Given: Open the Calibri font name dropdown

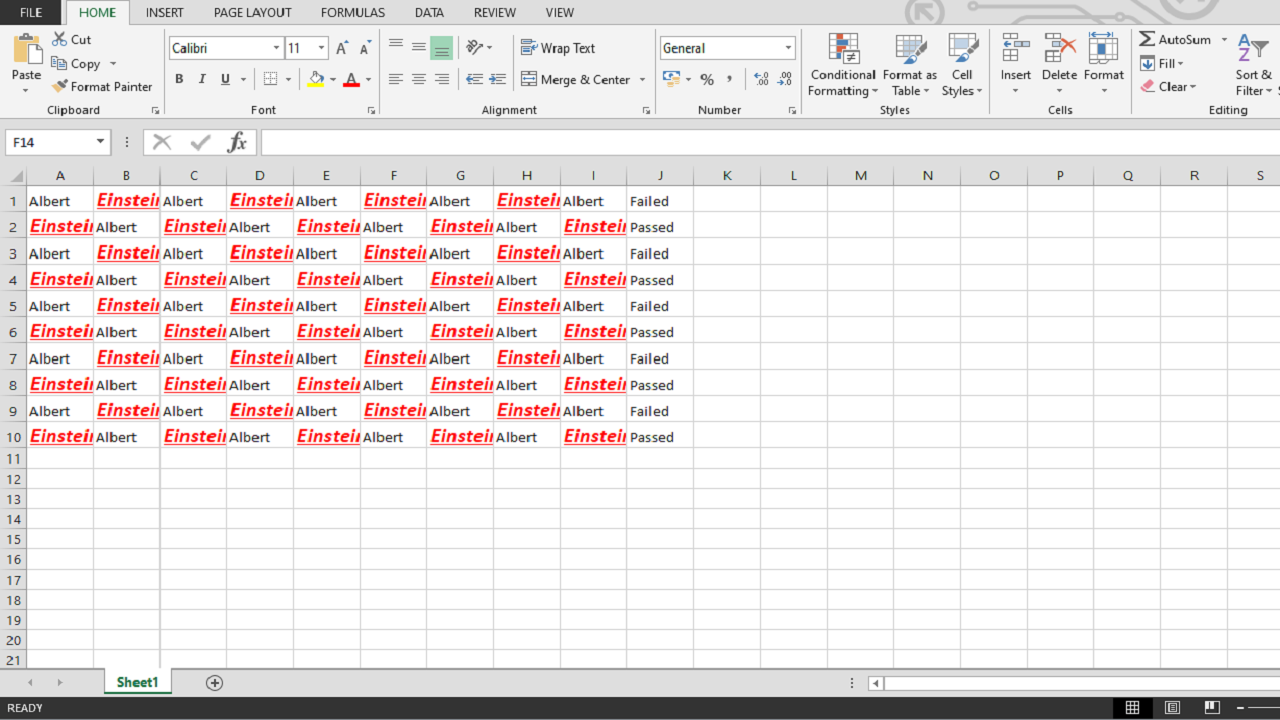Looking at the screenshot, I should point(276,48).
